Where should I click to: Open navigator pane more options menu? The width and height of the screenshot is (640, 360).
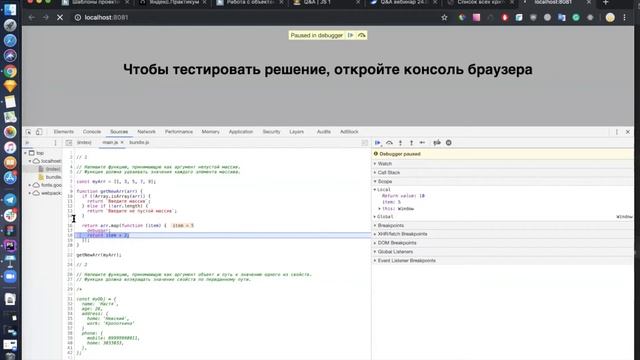pyautogui.click(x=55, y=143)
